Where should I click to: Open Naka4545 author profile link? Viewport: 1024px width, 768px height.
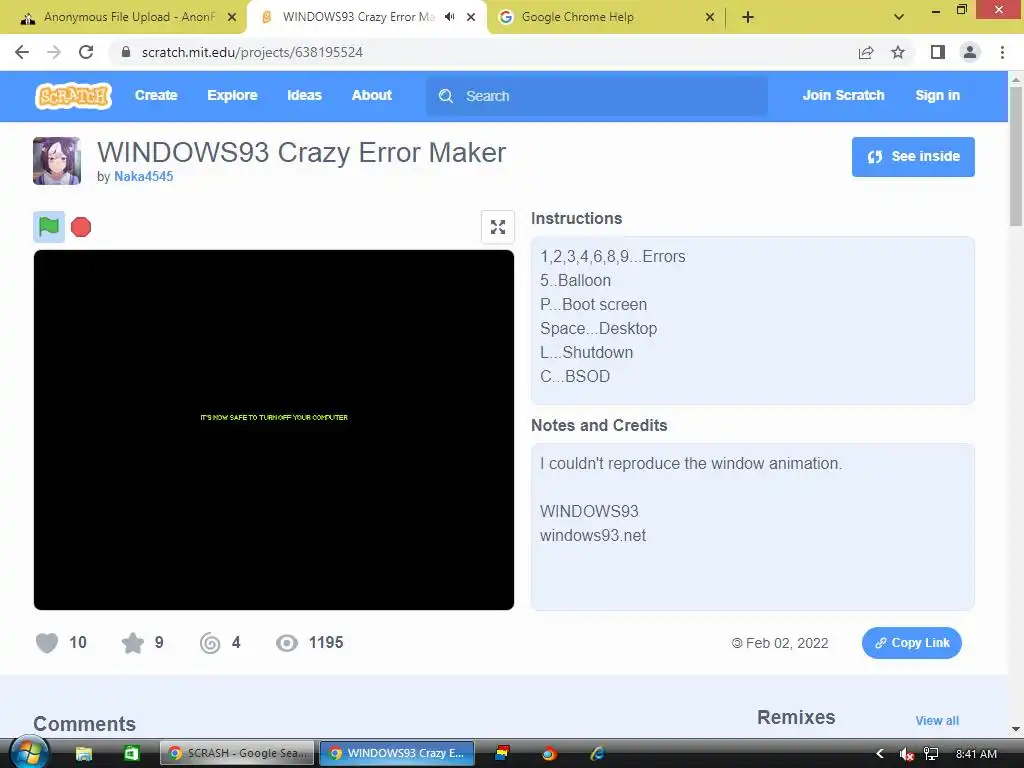(144, 176)
